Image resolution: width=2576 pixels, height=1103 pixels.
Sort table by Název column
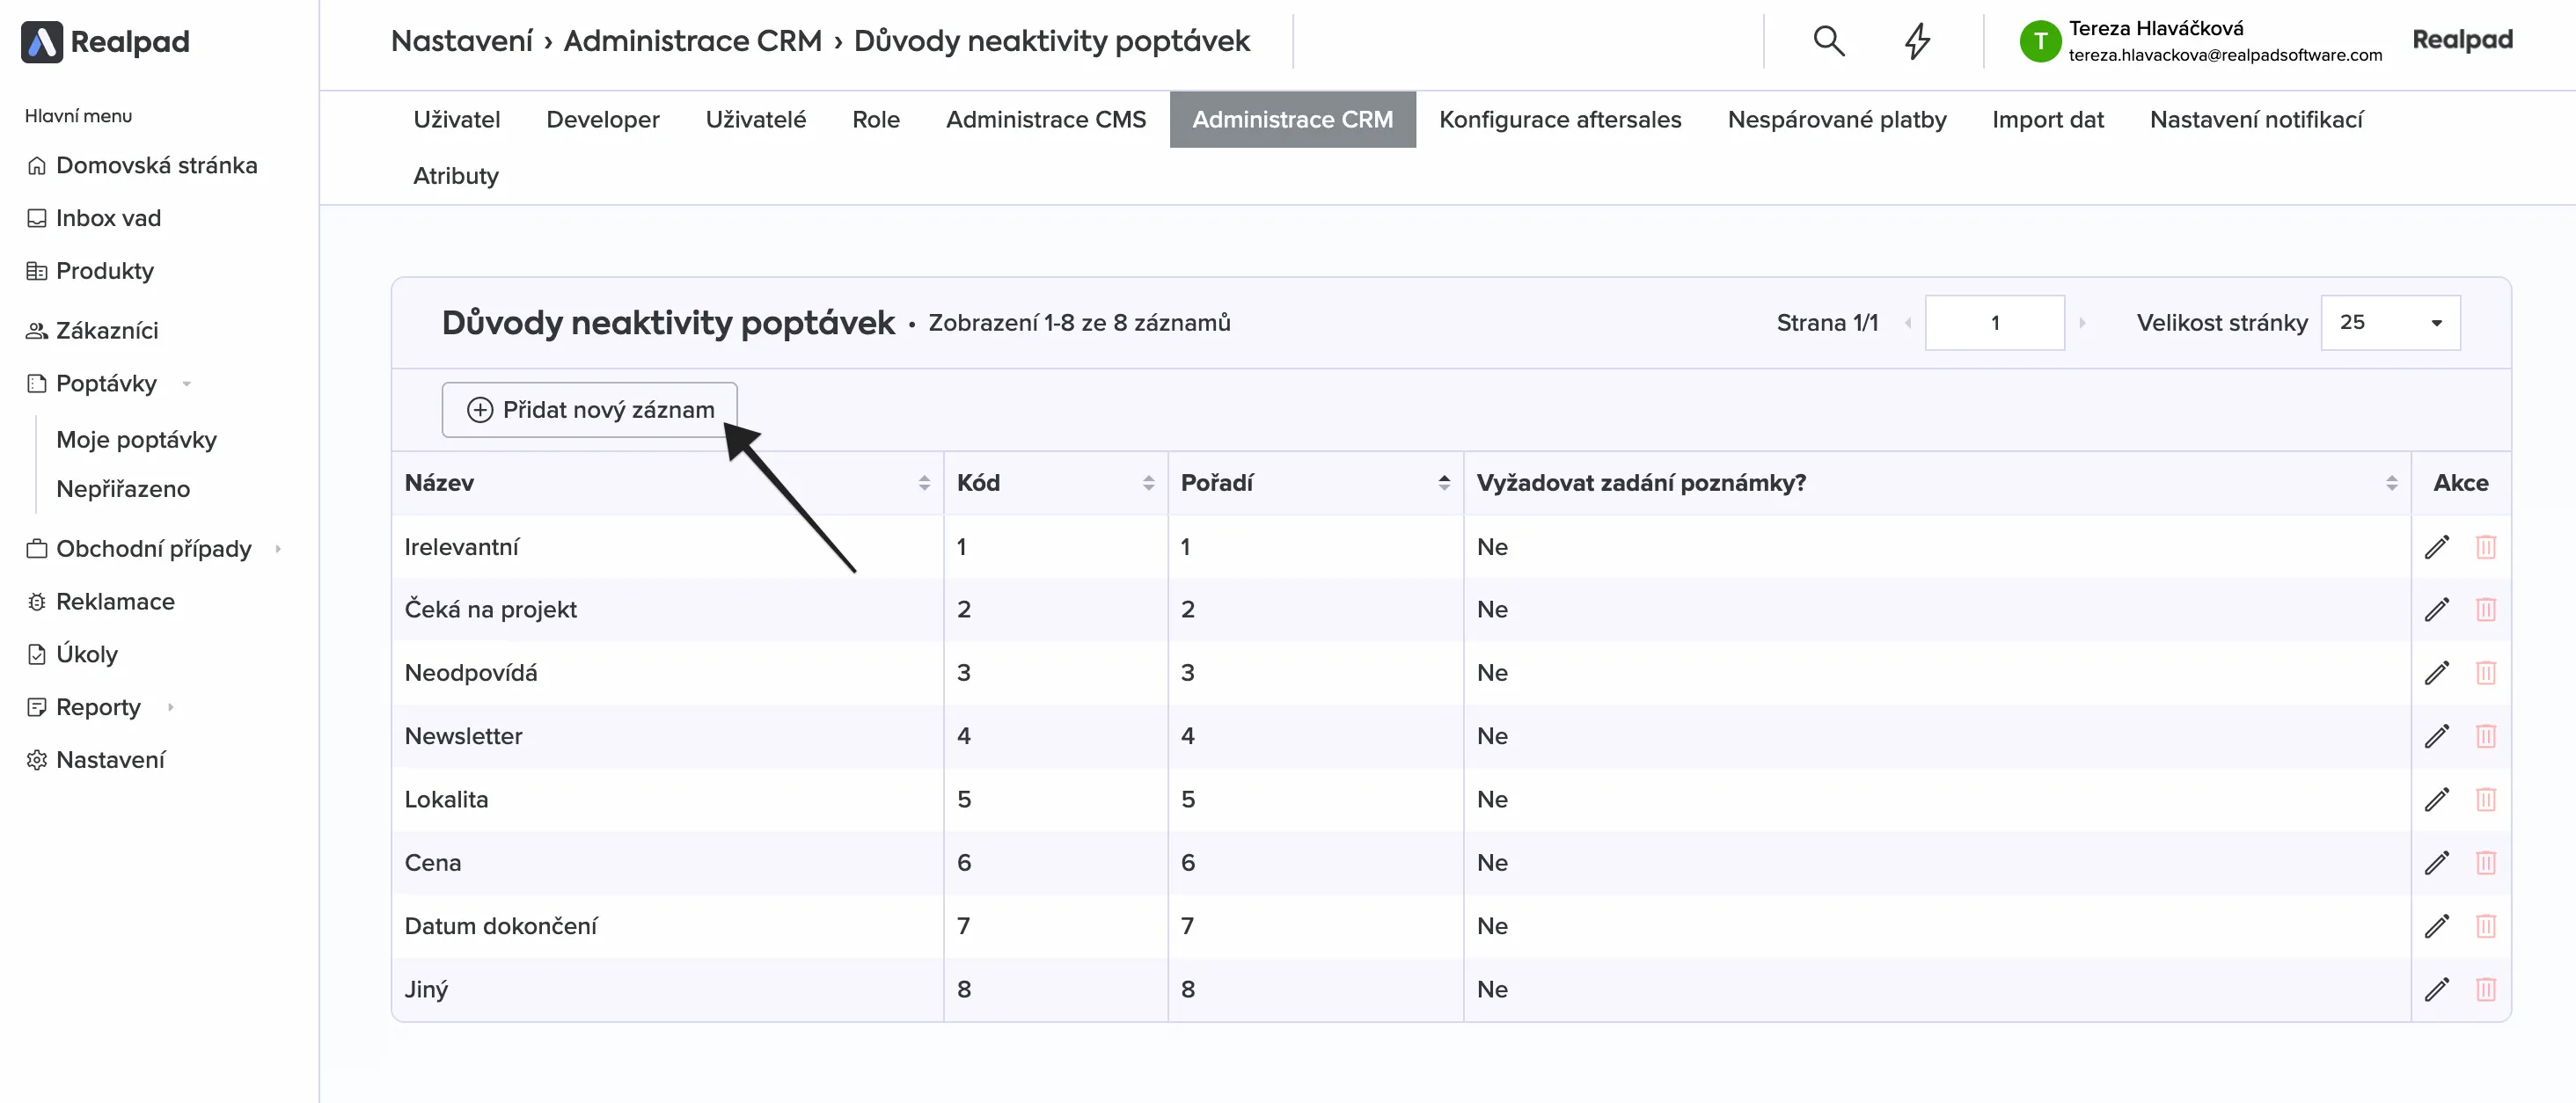pyautogui.click(x=923, y=483)
